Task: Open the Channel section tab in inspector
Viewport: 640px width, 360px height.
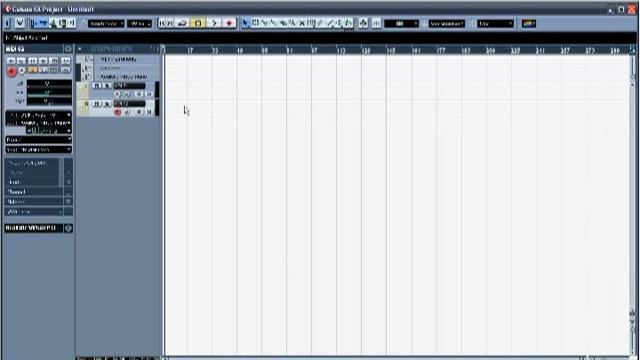Action: click(34, 192)
